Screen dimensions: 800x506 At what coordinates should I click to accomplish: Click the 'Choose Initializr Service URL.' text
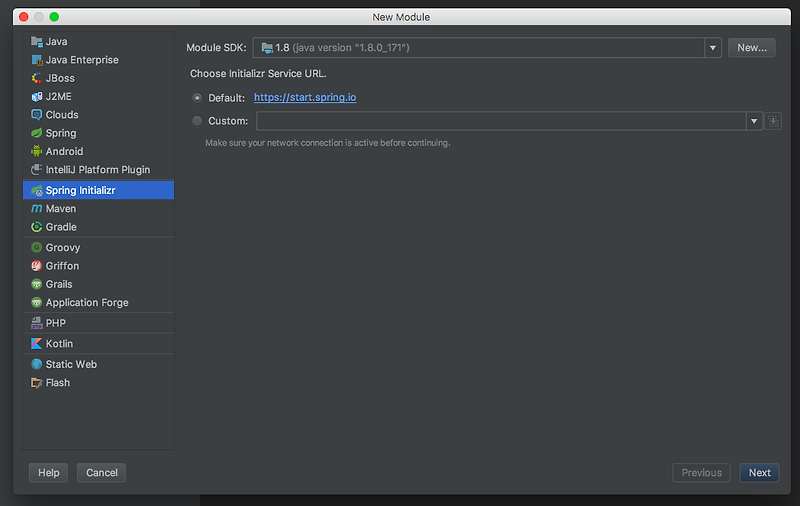(258, 73)
